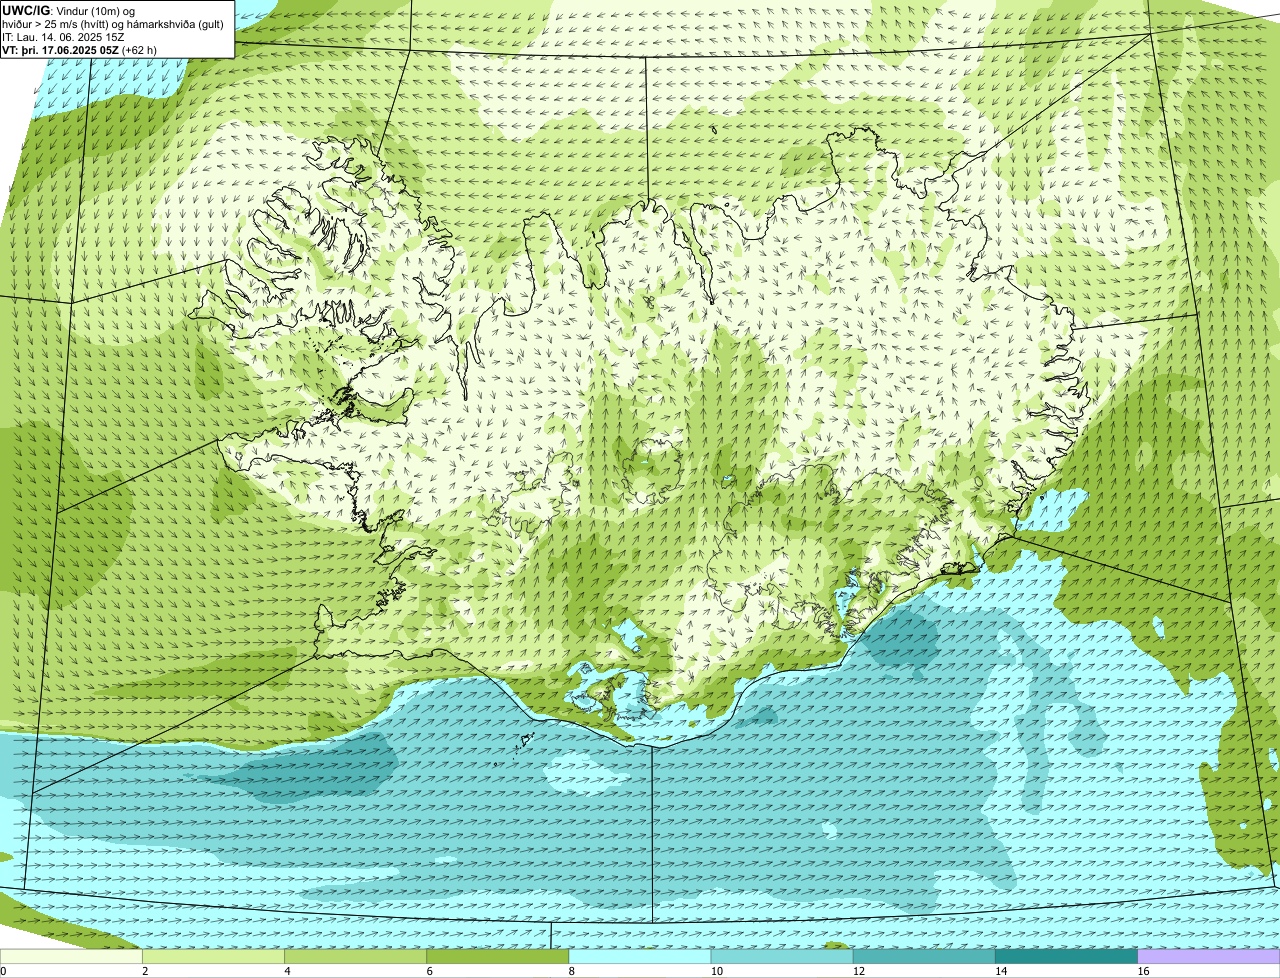This screenshot has height=978, width=1280.
Task: Click the 'VT: þri. 17.06.2025 05Z (+62 h)' line
Action: tap(80, 49)
